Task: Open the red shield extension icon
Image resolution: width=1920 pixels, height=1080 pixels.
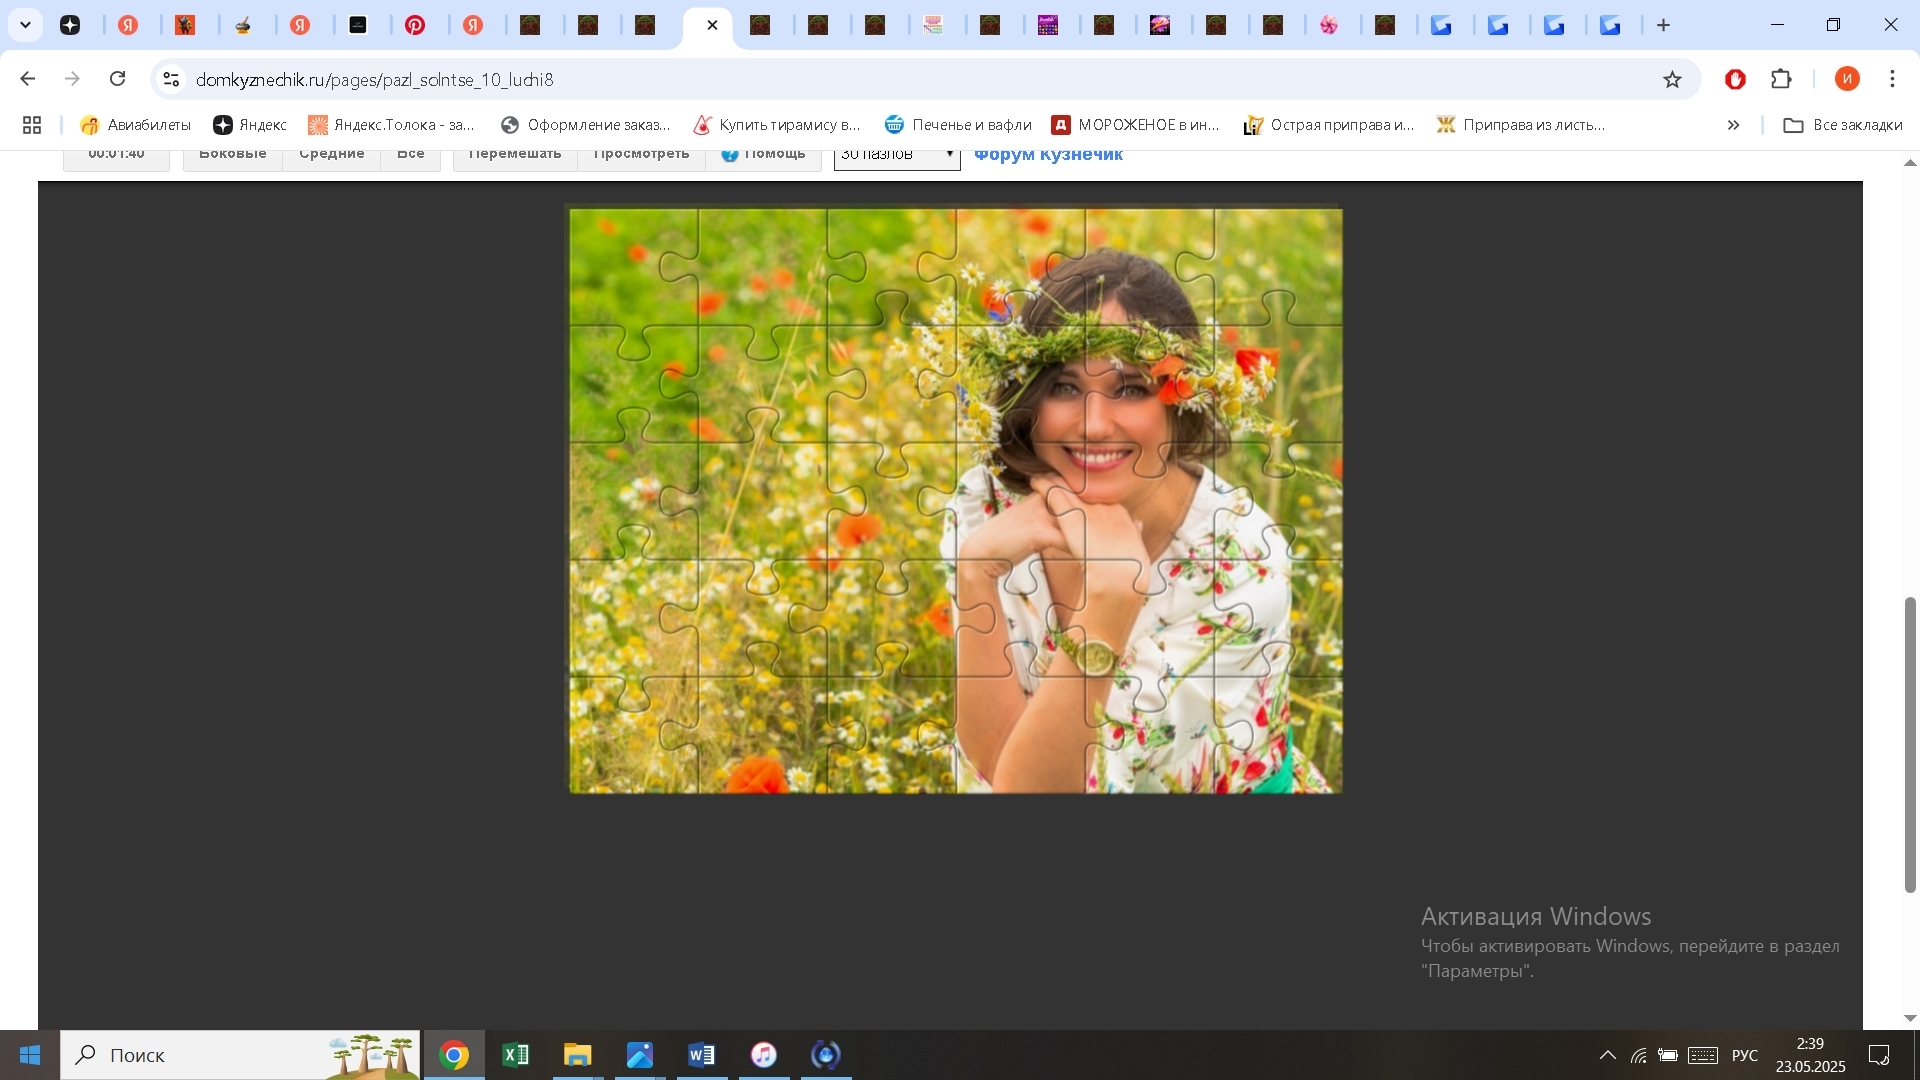Action: (x=1735, y=79)
